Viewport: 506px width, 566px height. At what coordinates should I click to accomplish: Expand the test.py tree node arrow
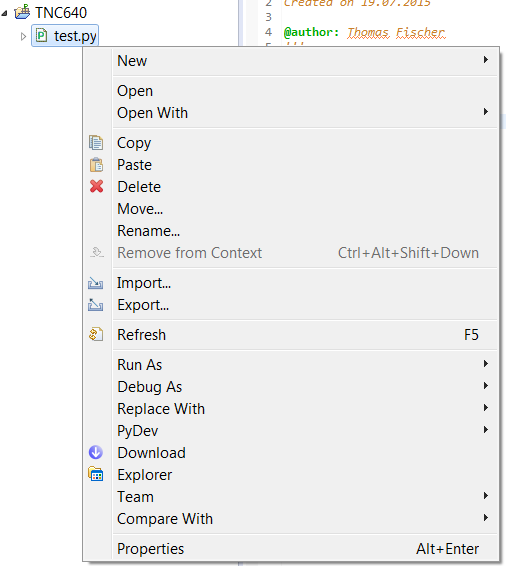tap(23, 36)
